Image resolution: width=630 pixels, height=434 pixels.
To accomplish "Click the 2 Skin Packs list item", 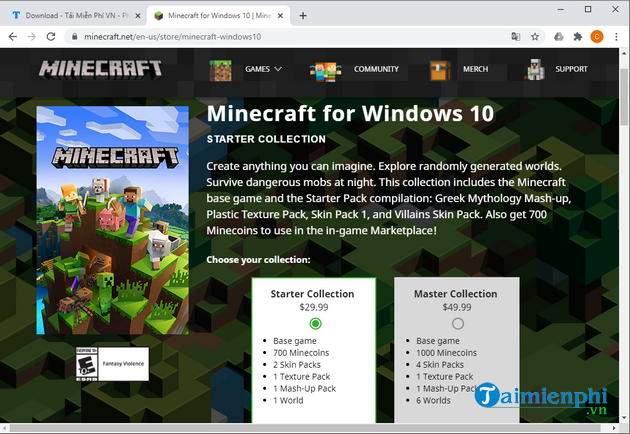I will click(x=297, y=365).
